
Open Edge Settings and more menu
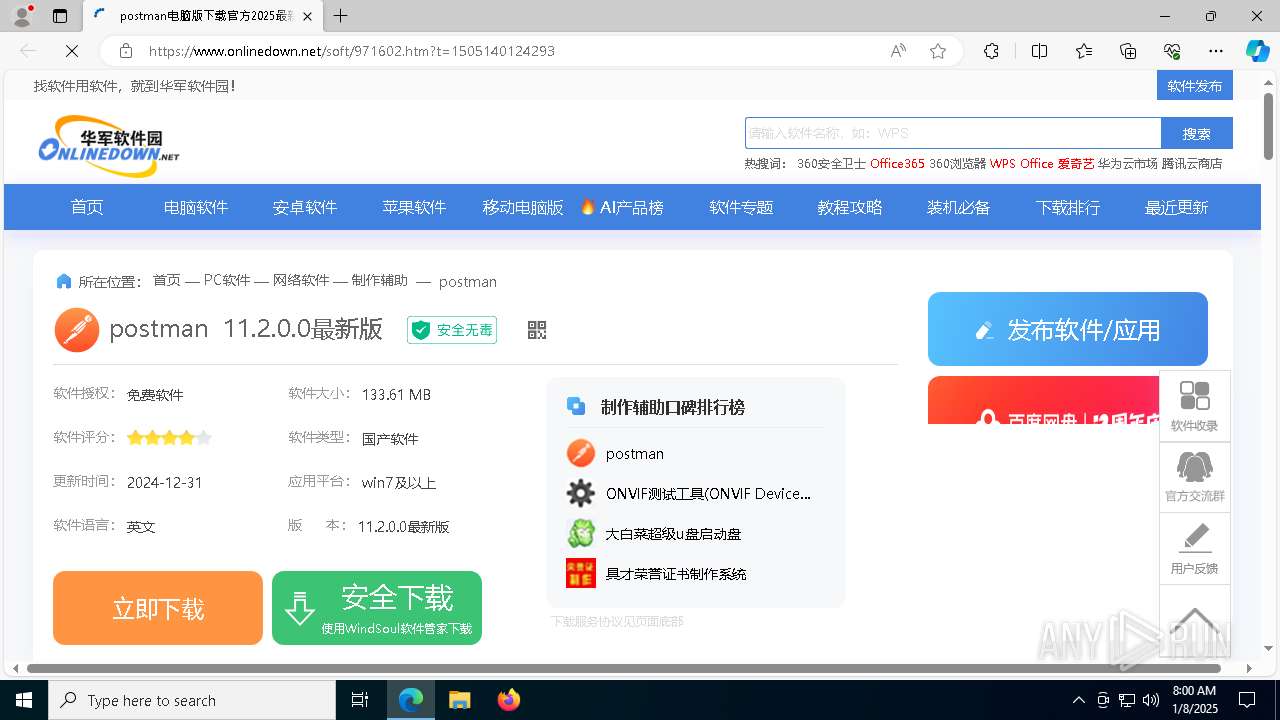tap(1216, 51)
